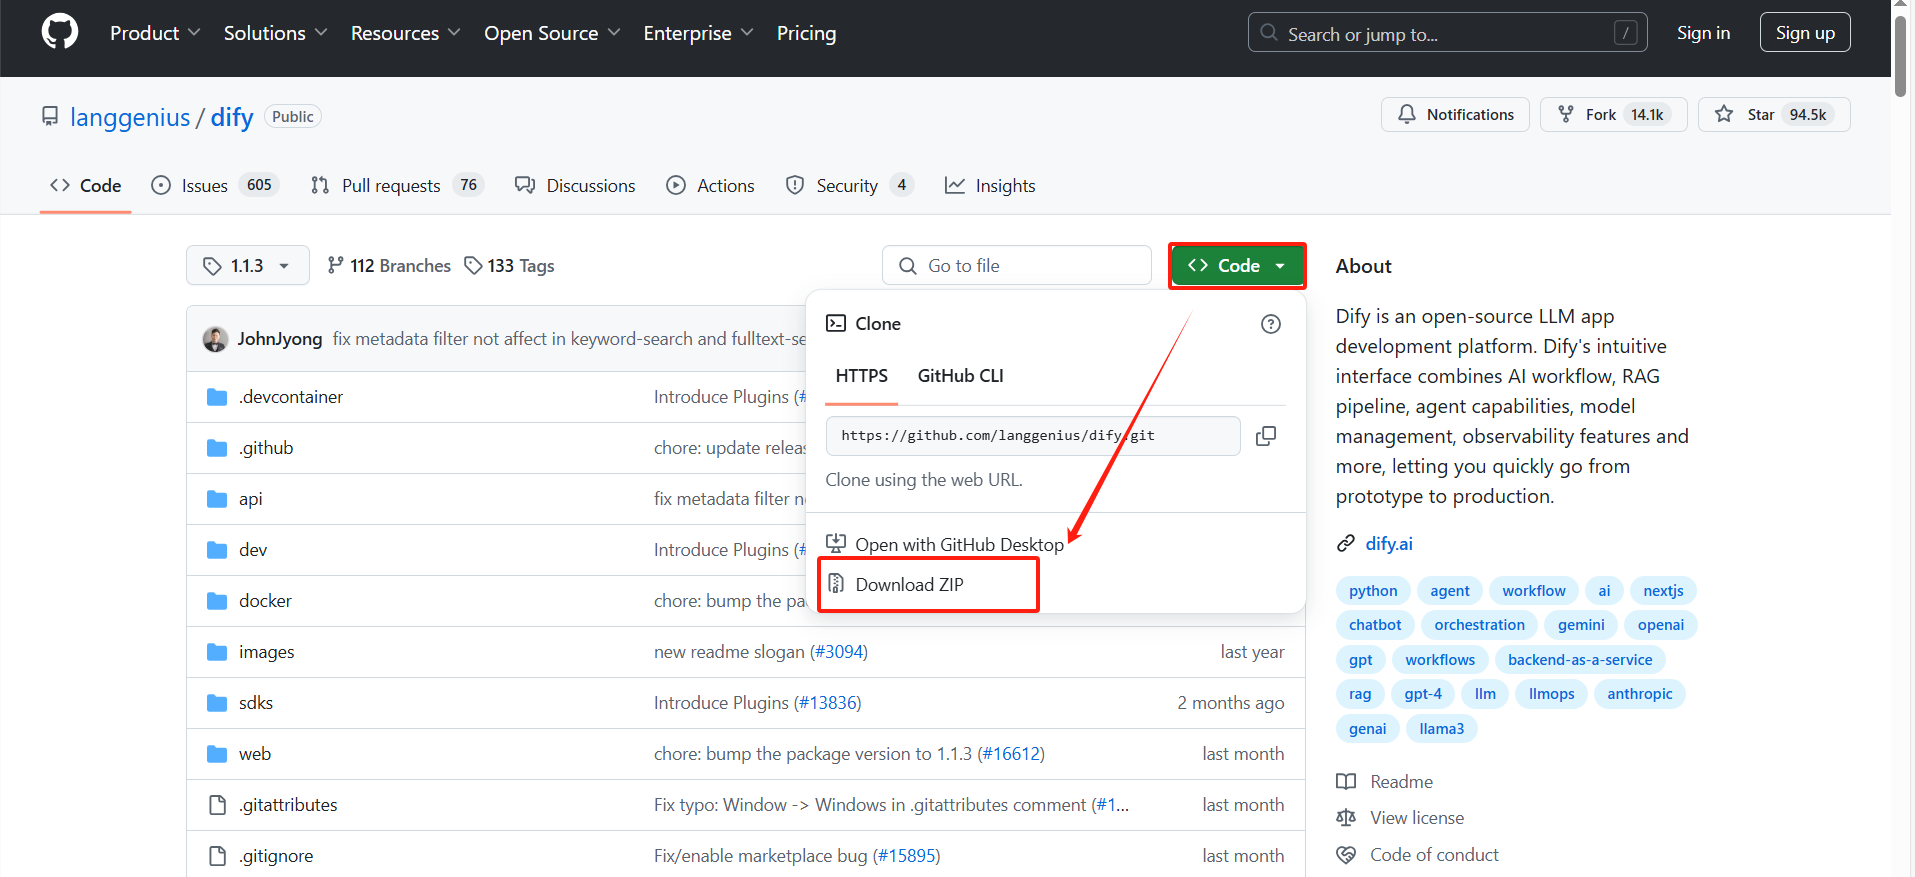Open the #13836 pull request link in sdks row
The width and height of the screenshot is (1915, 877).
(826, 703)
